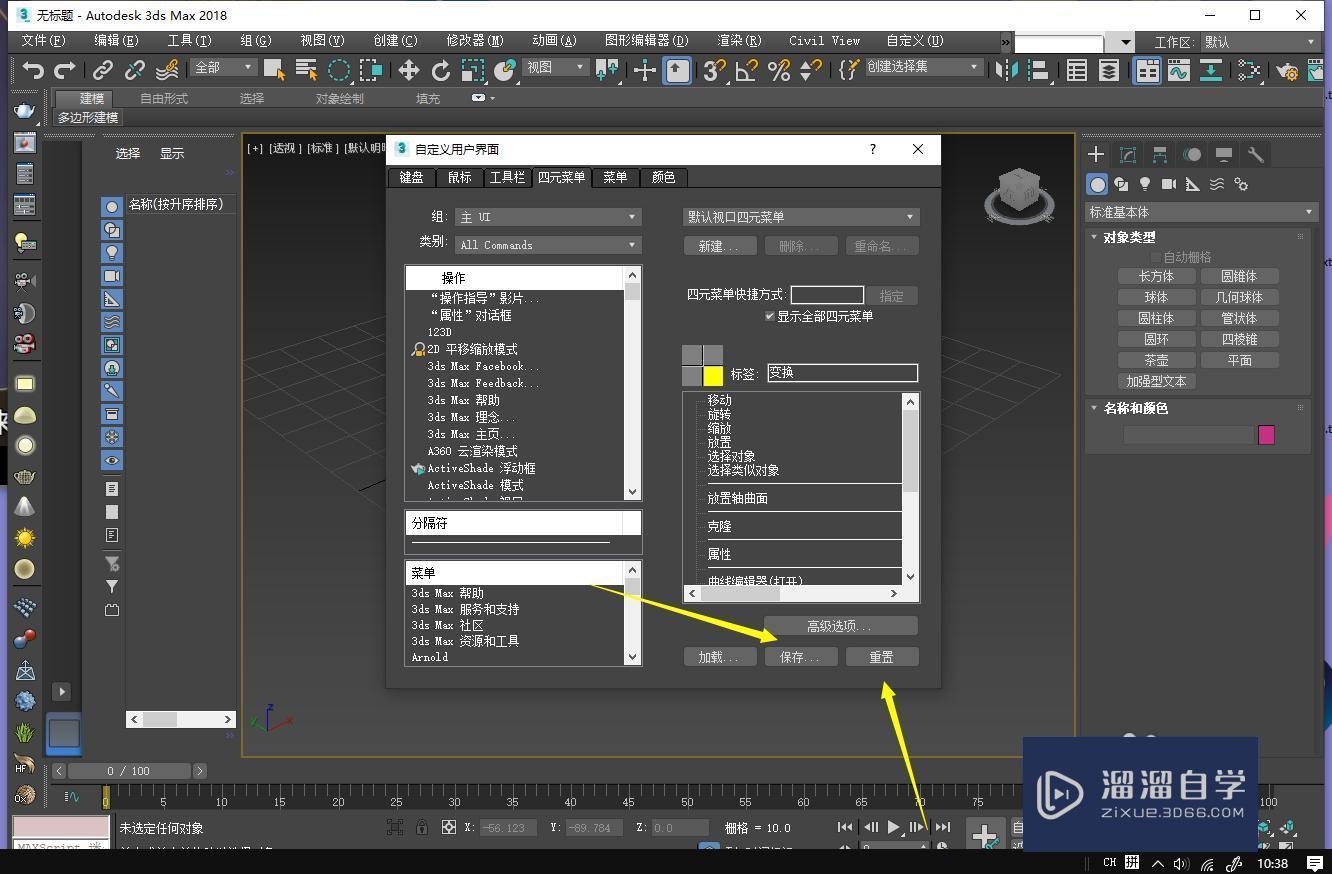Collapse the 对象类型 rollout

[1128, 237]
